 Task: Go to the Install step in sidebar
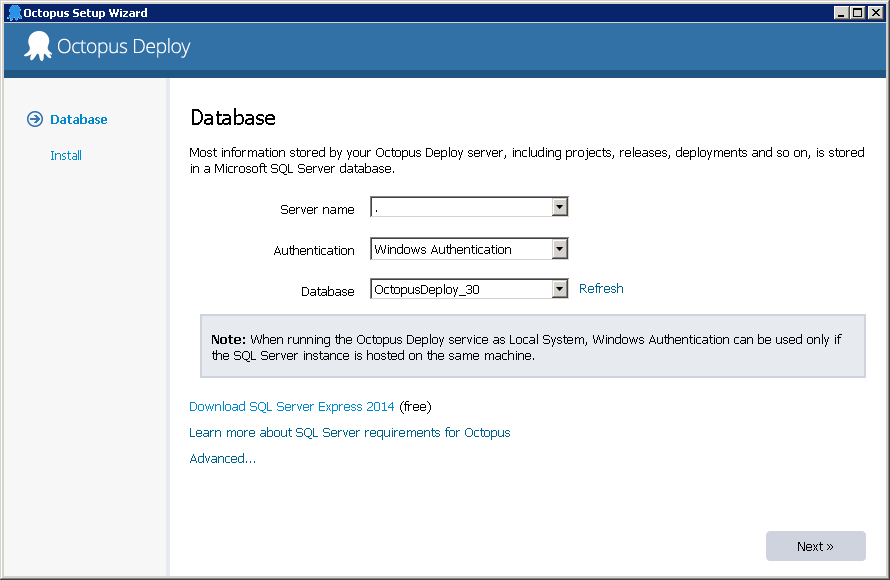[66, 156]
